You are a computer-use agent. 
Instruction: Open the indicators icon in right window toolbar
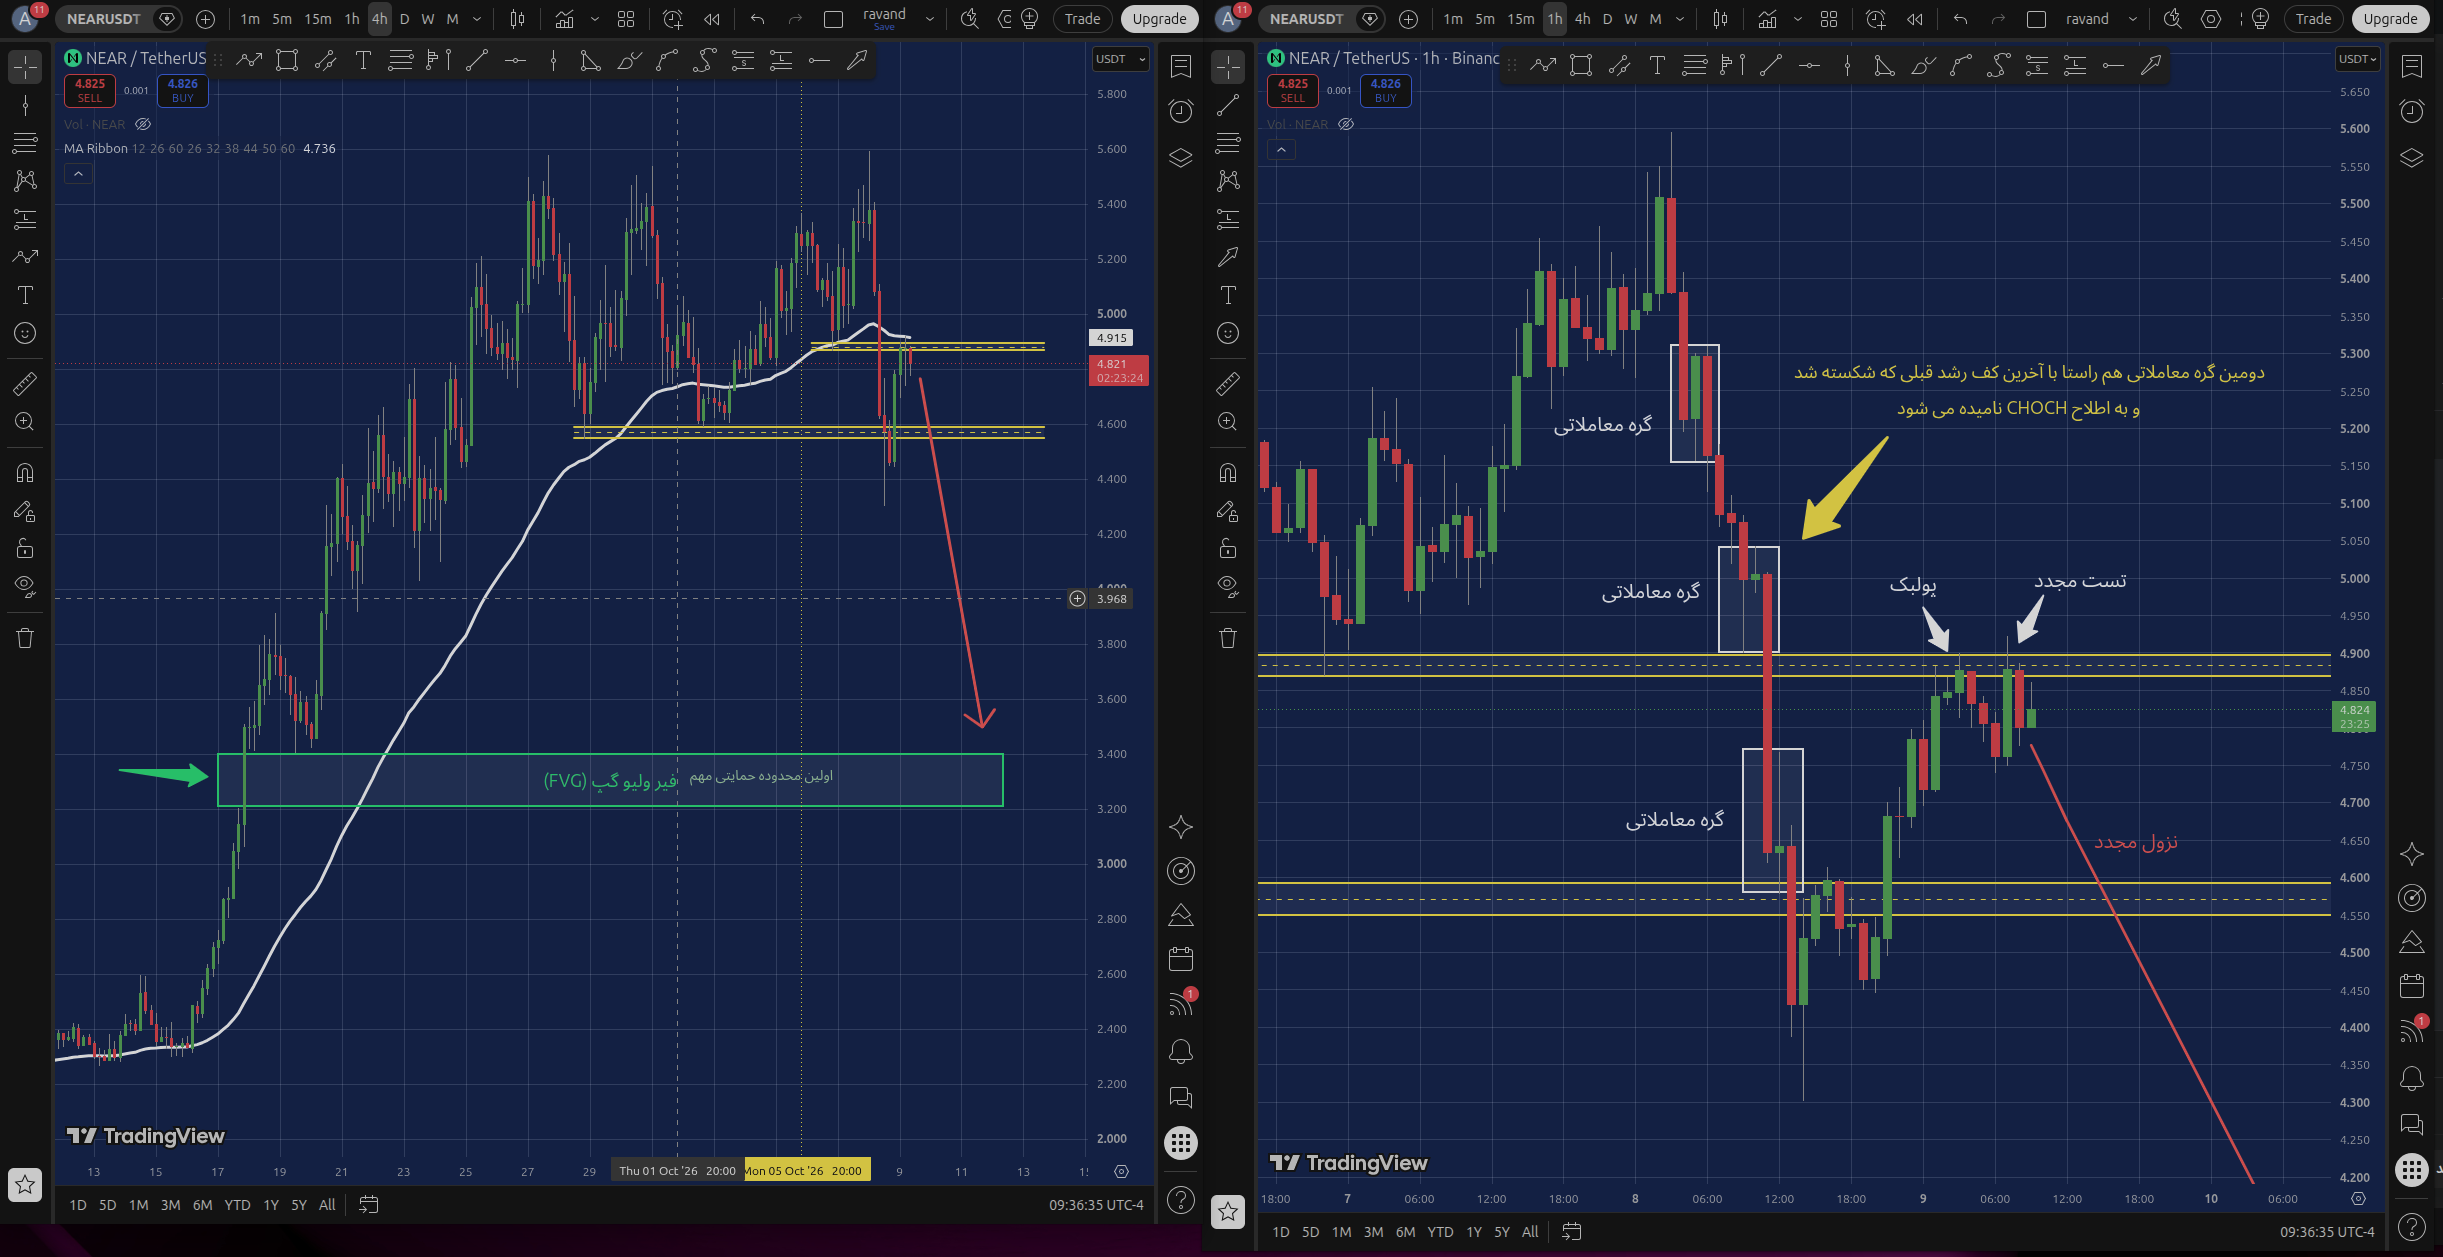(x=1768, y=19)
